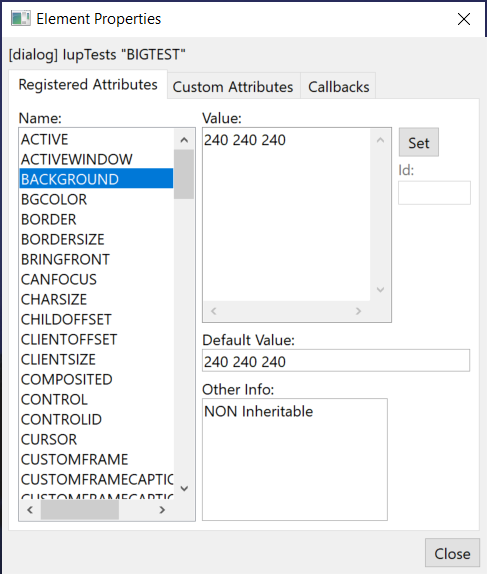Image resolution: width=487 pixels, height=574 pixels.
Task: Click the Set button
Action: click(419, 142)
